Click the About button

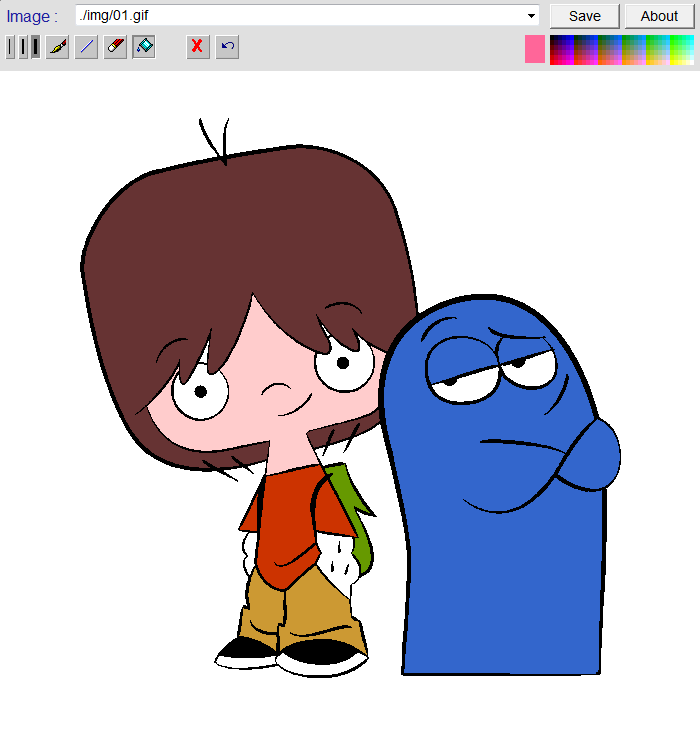[x=660, y=16]
